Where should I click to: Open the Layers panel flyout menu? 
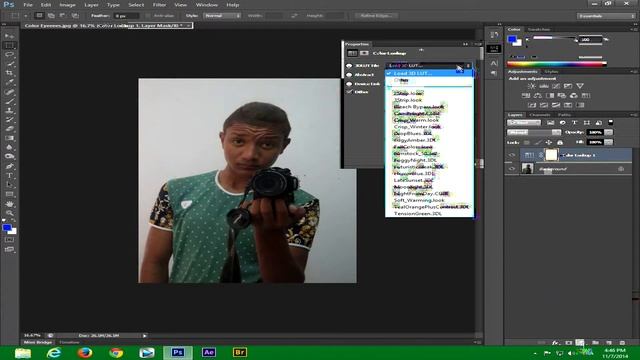pos(633,115)
